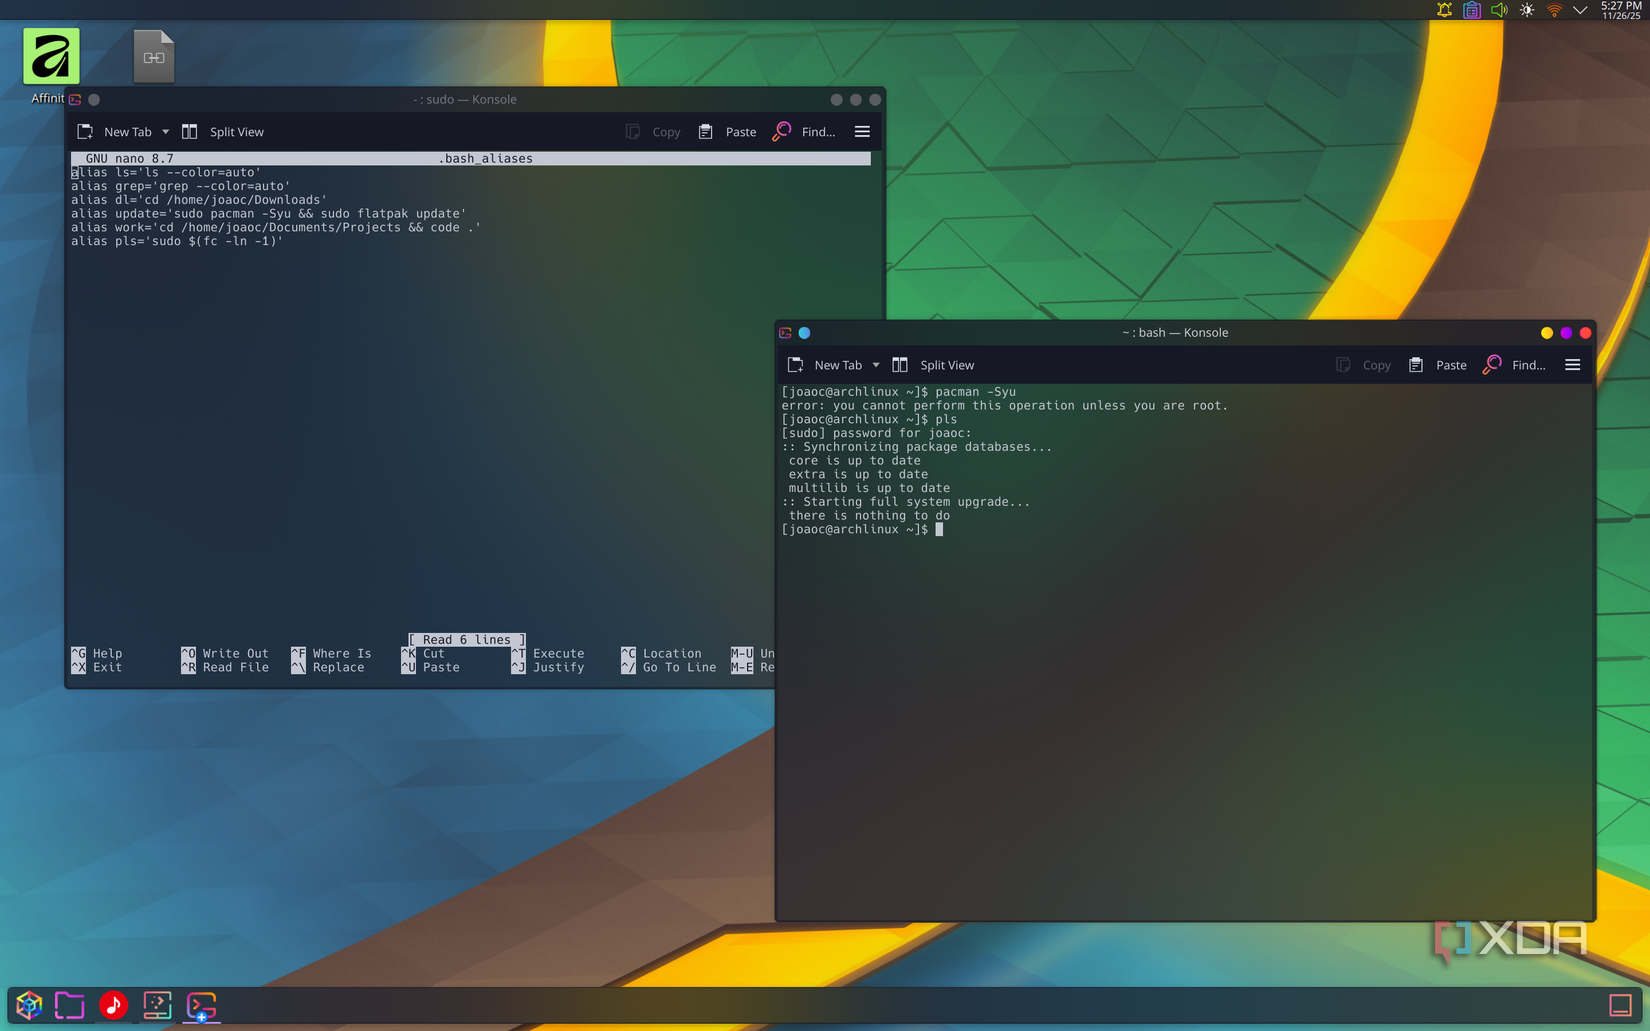The image size is (1650, 1031).
Task: Open the rainbow cube application from the taskbar
Action: tap(28, 1006)
